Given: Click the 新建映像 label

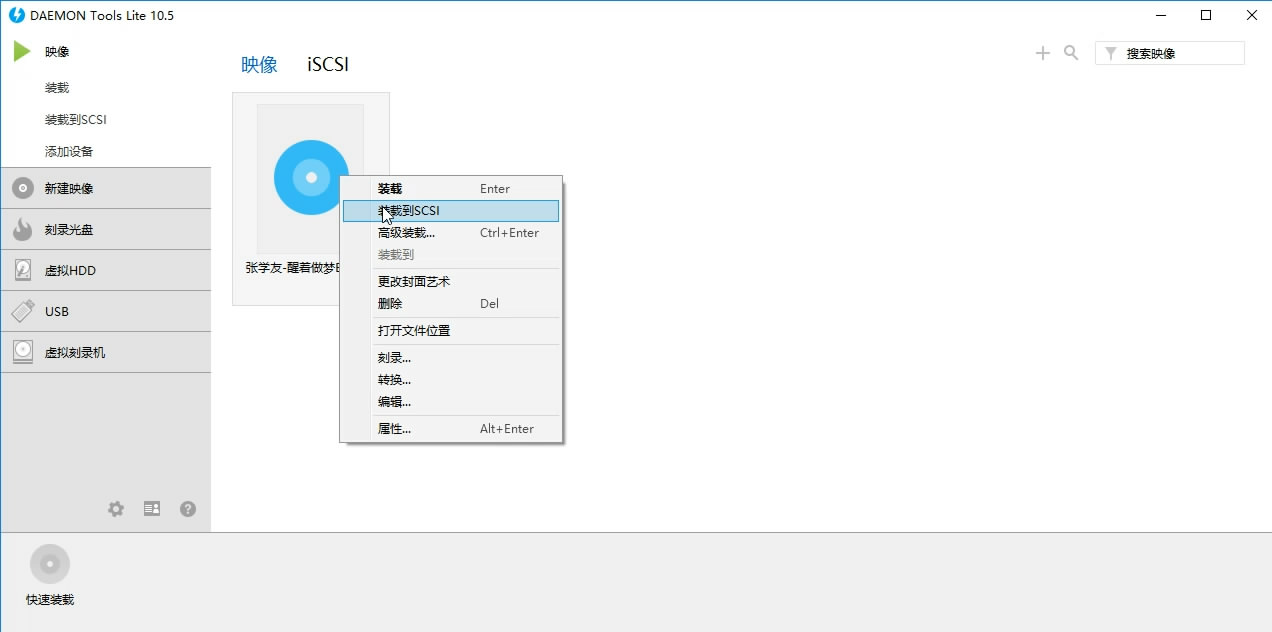Looking at the screenshot, I should pos(69,189).
